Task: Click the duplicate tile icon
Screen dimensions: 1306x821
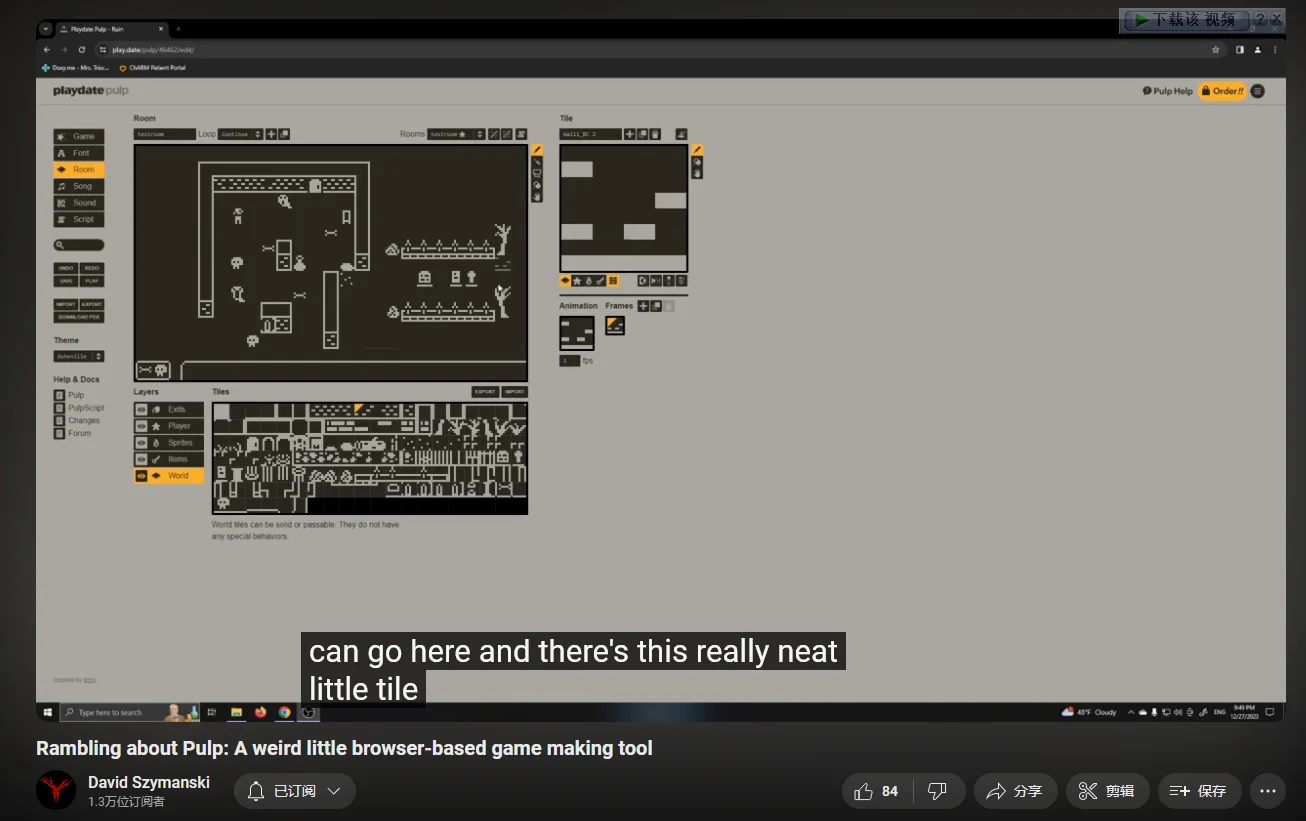Action: [x=643, y=134]
